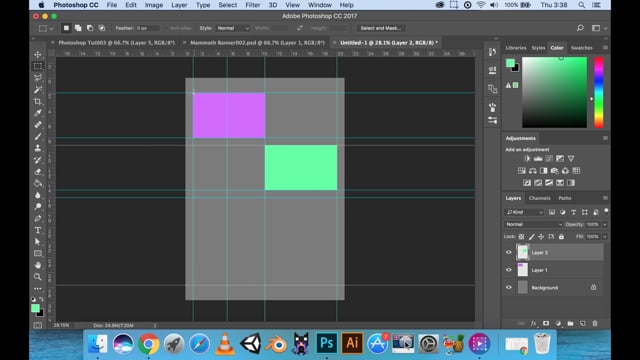The width and height of the screenshot is (640, 360).
Task: Select the Pen tool
Action: (38, 218)
